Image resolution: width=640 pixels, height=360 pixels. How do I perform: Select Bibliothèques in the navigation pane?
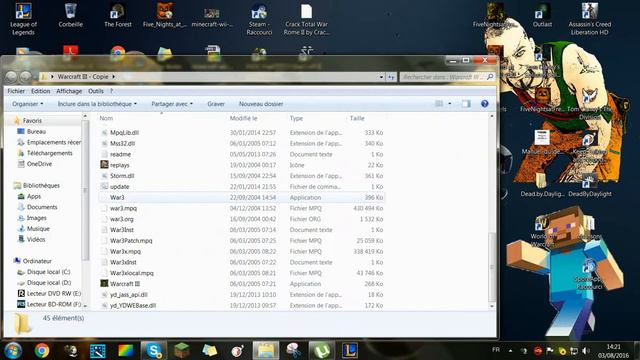[41, 185]
